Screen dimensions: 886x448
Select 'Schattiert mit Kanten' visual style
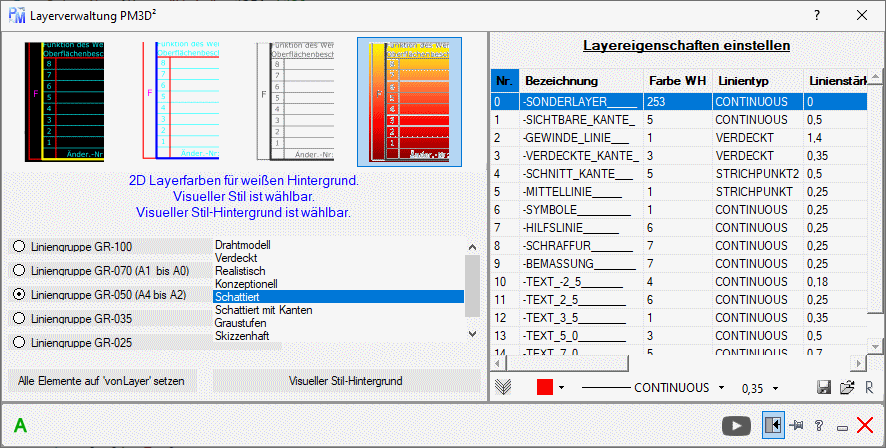pyautogui.click(x=263, y=310)
